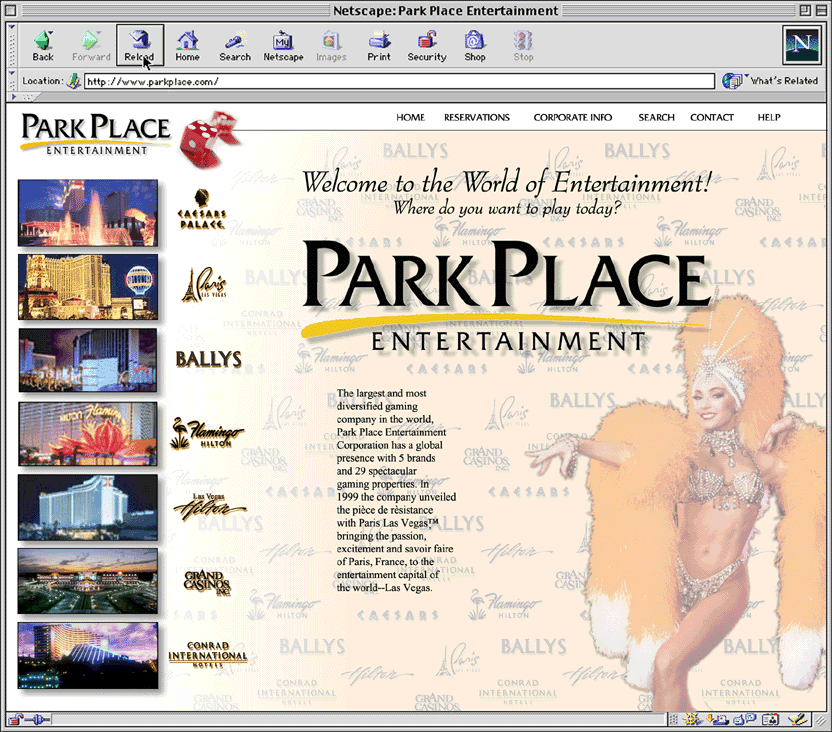The image size is (832, 732).
Task: Click the red dice image
Action: tap(210, 139)
